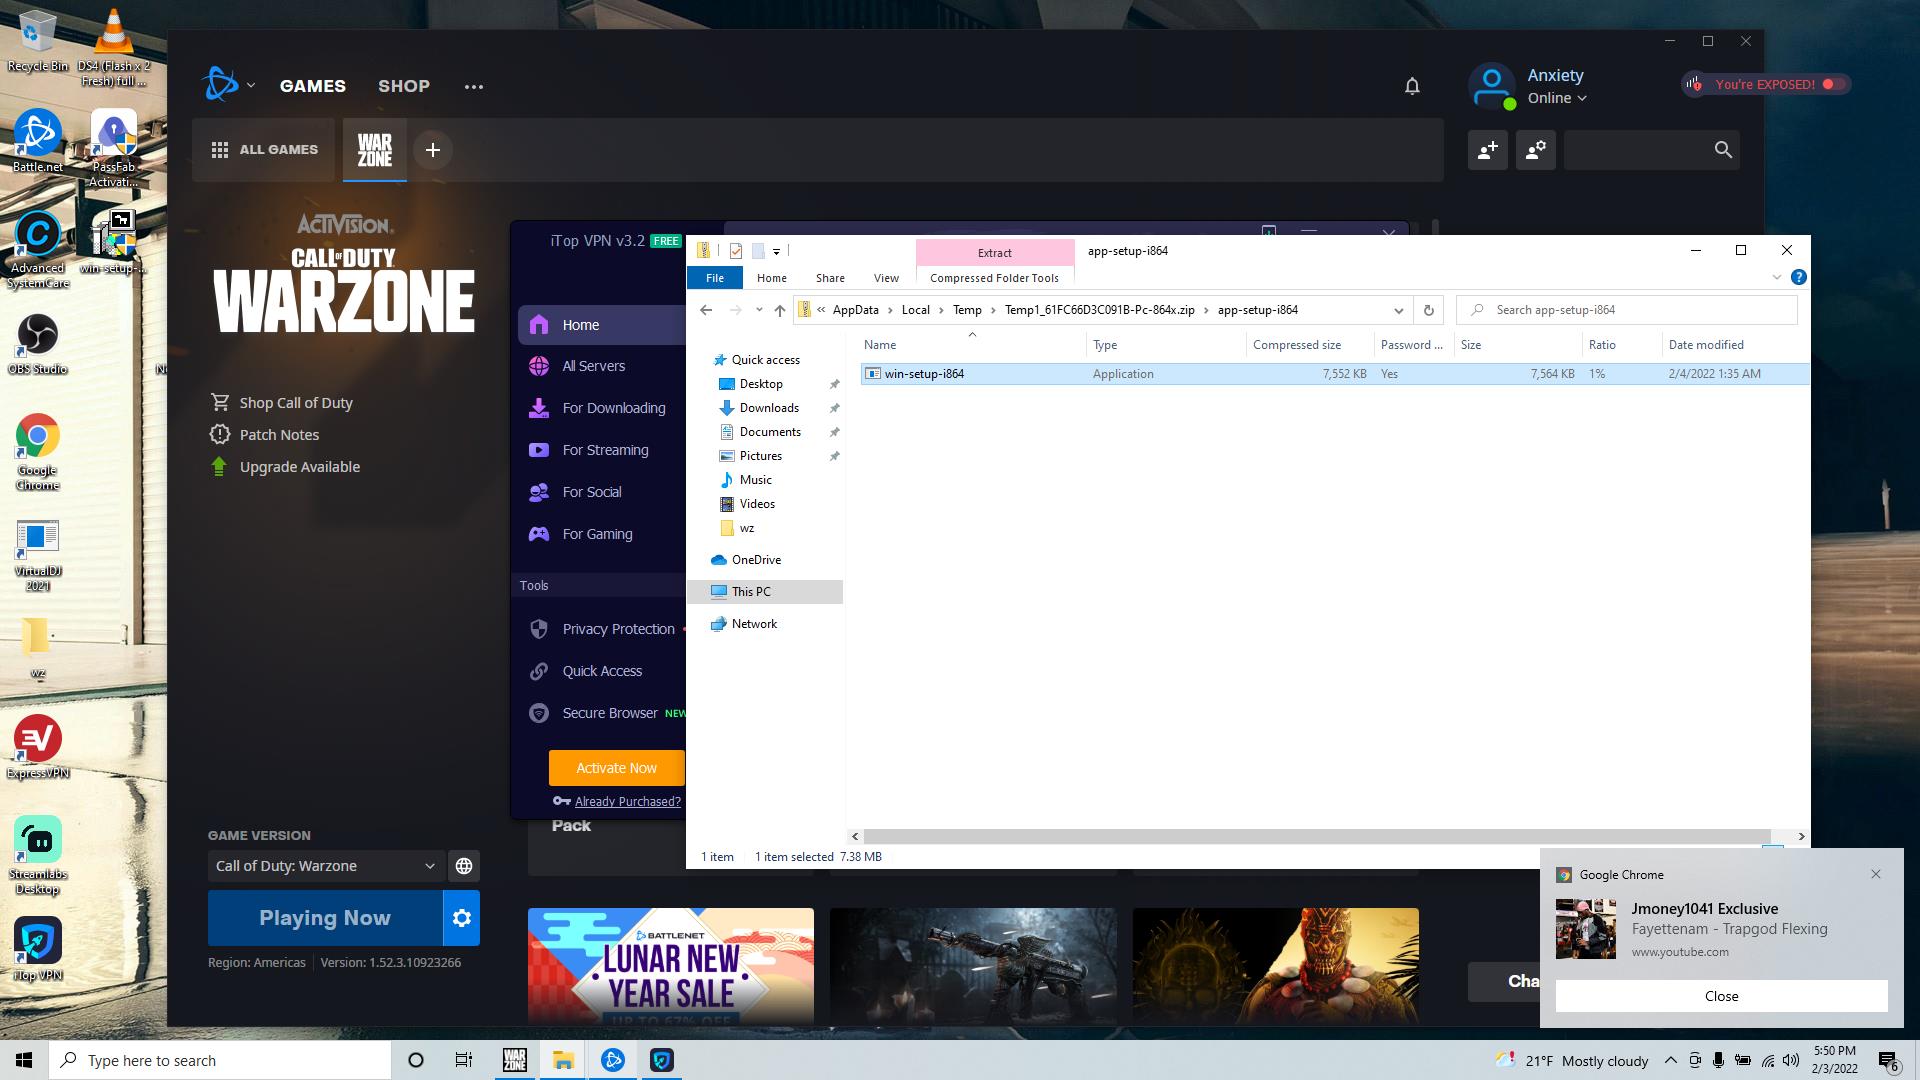This screenshot has height=1080, width=1920.
Task: Open the Add Friend icon in Battle.net
Action: coord(1487,150)
